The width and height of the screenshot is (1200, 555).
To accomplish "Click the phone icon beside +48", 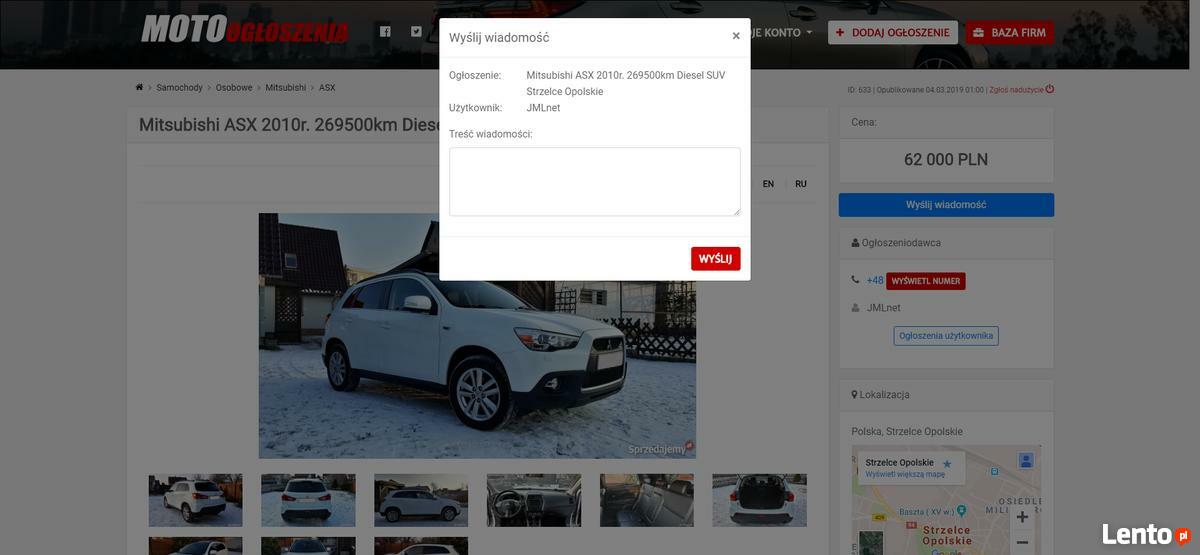I will (x=855, y=280).
